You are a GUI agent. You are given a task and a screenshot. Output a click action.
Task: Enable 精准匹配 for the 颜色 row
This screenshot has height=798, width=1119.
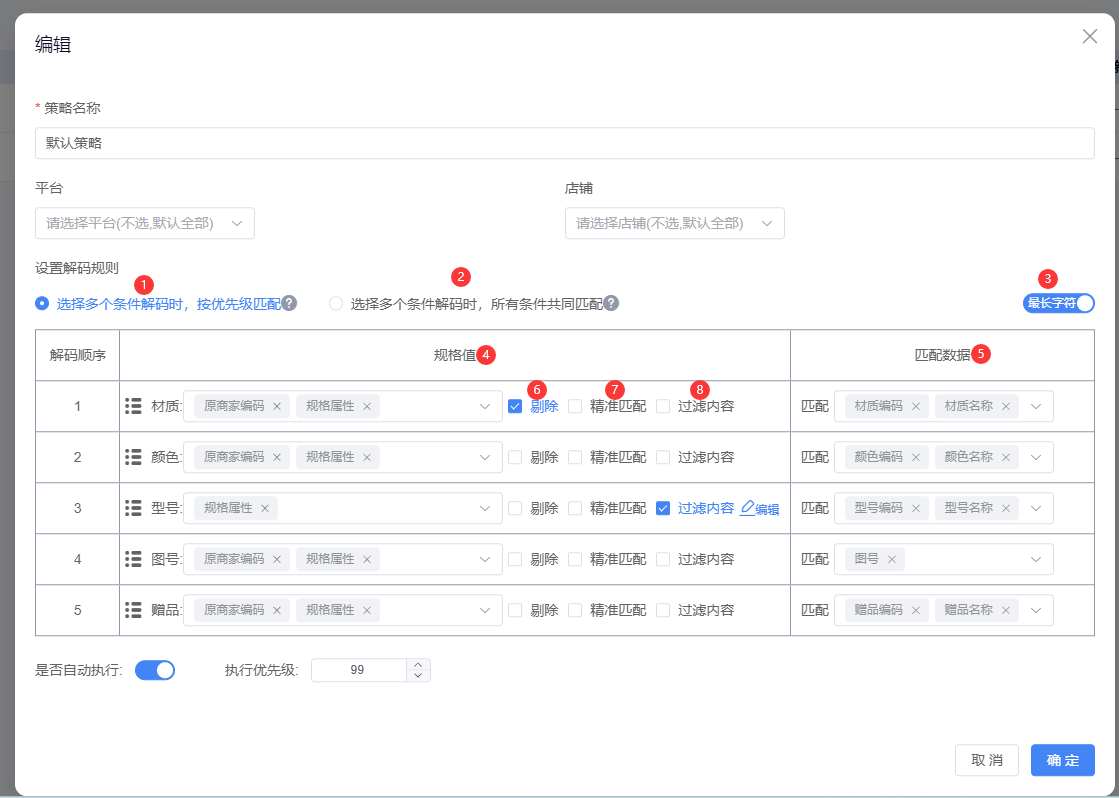575,457
